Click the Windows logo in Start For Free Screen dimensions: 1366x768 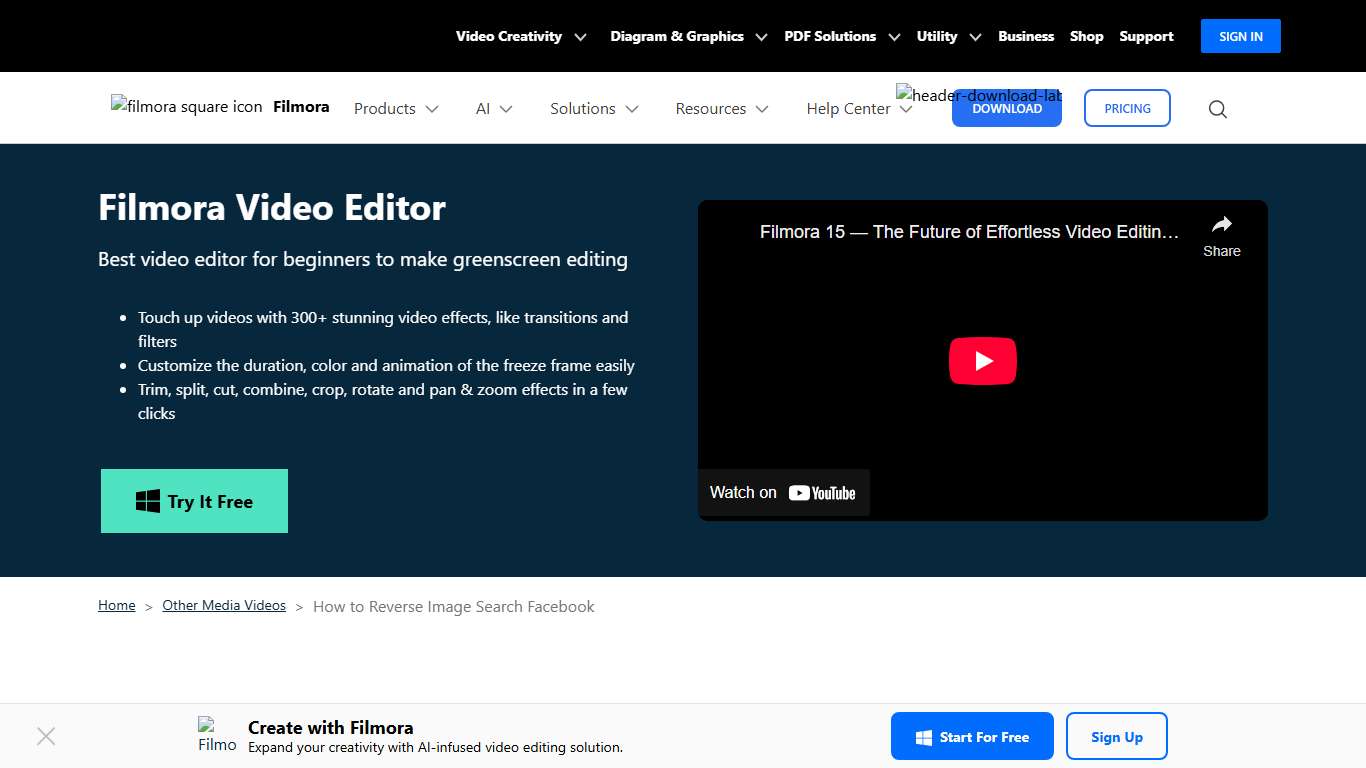922,736
